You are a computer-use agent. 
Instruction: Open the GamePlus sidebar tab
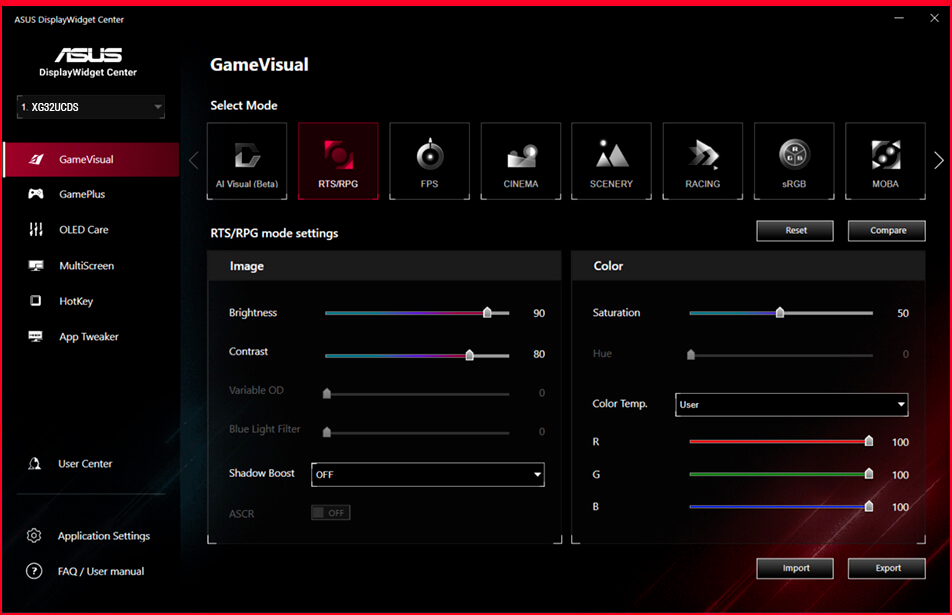click(81, 194)
